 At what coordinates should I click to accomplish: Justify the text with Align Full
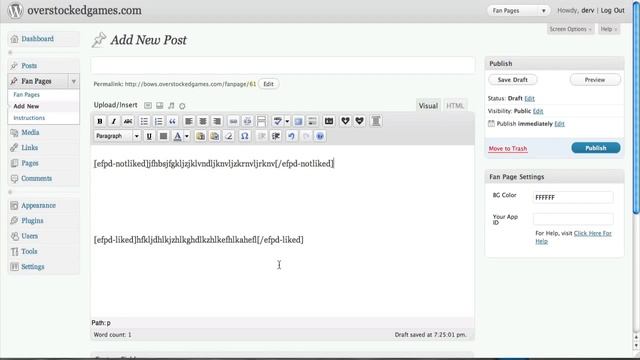(163, 136)
